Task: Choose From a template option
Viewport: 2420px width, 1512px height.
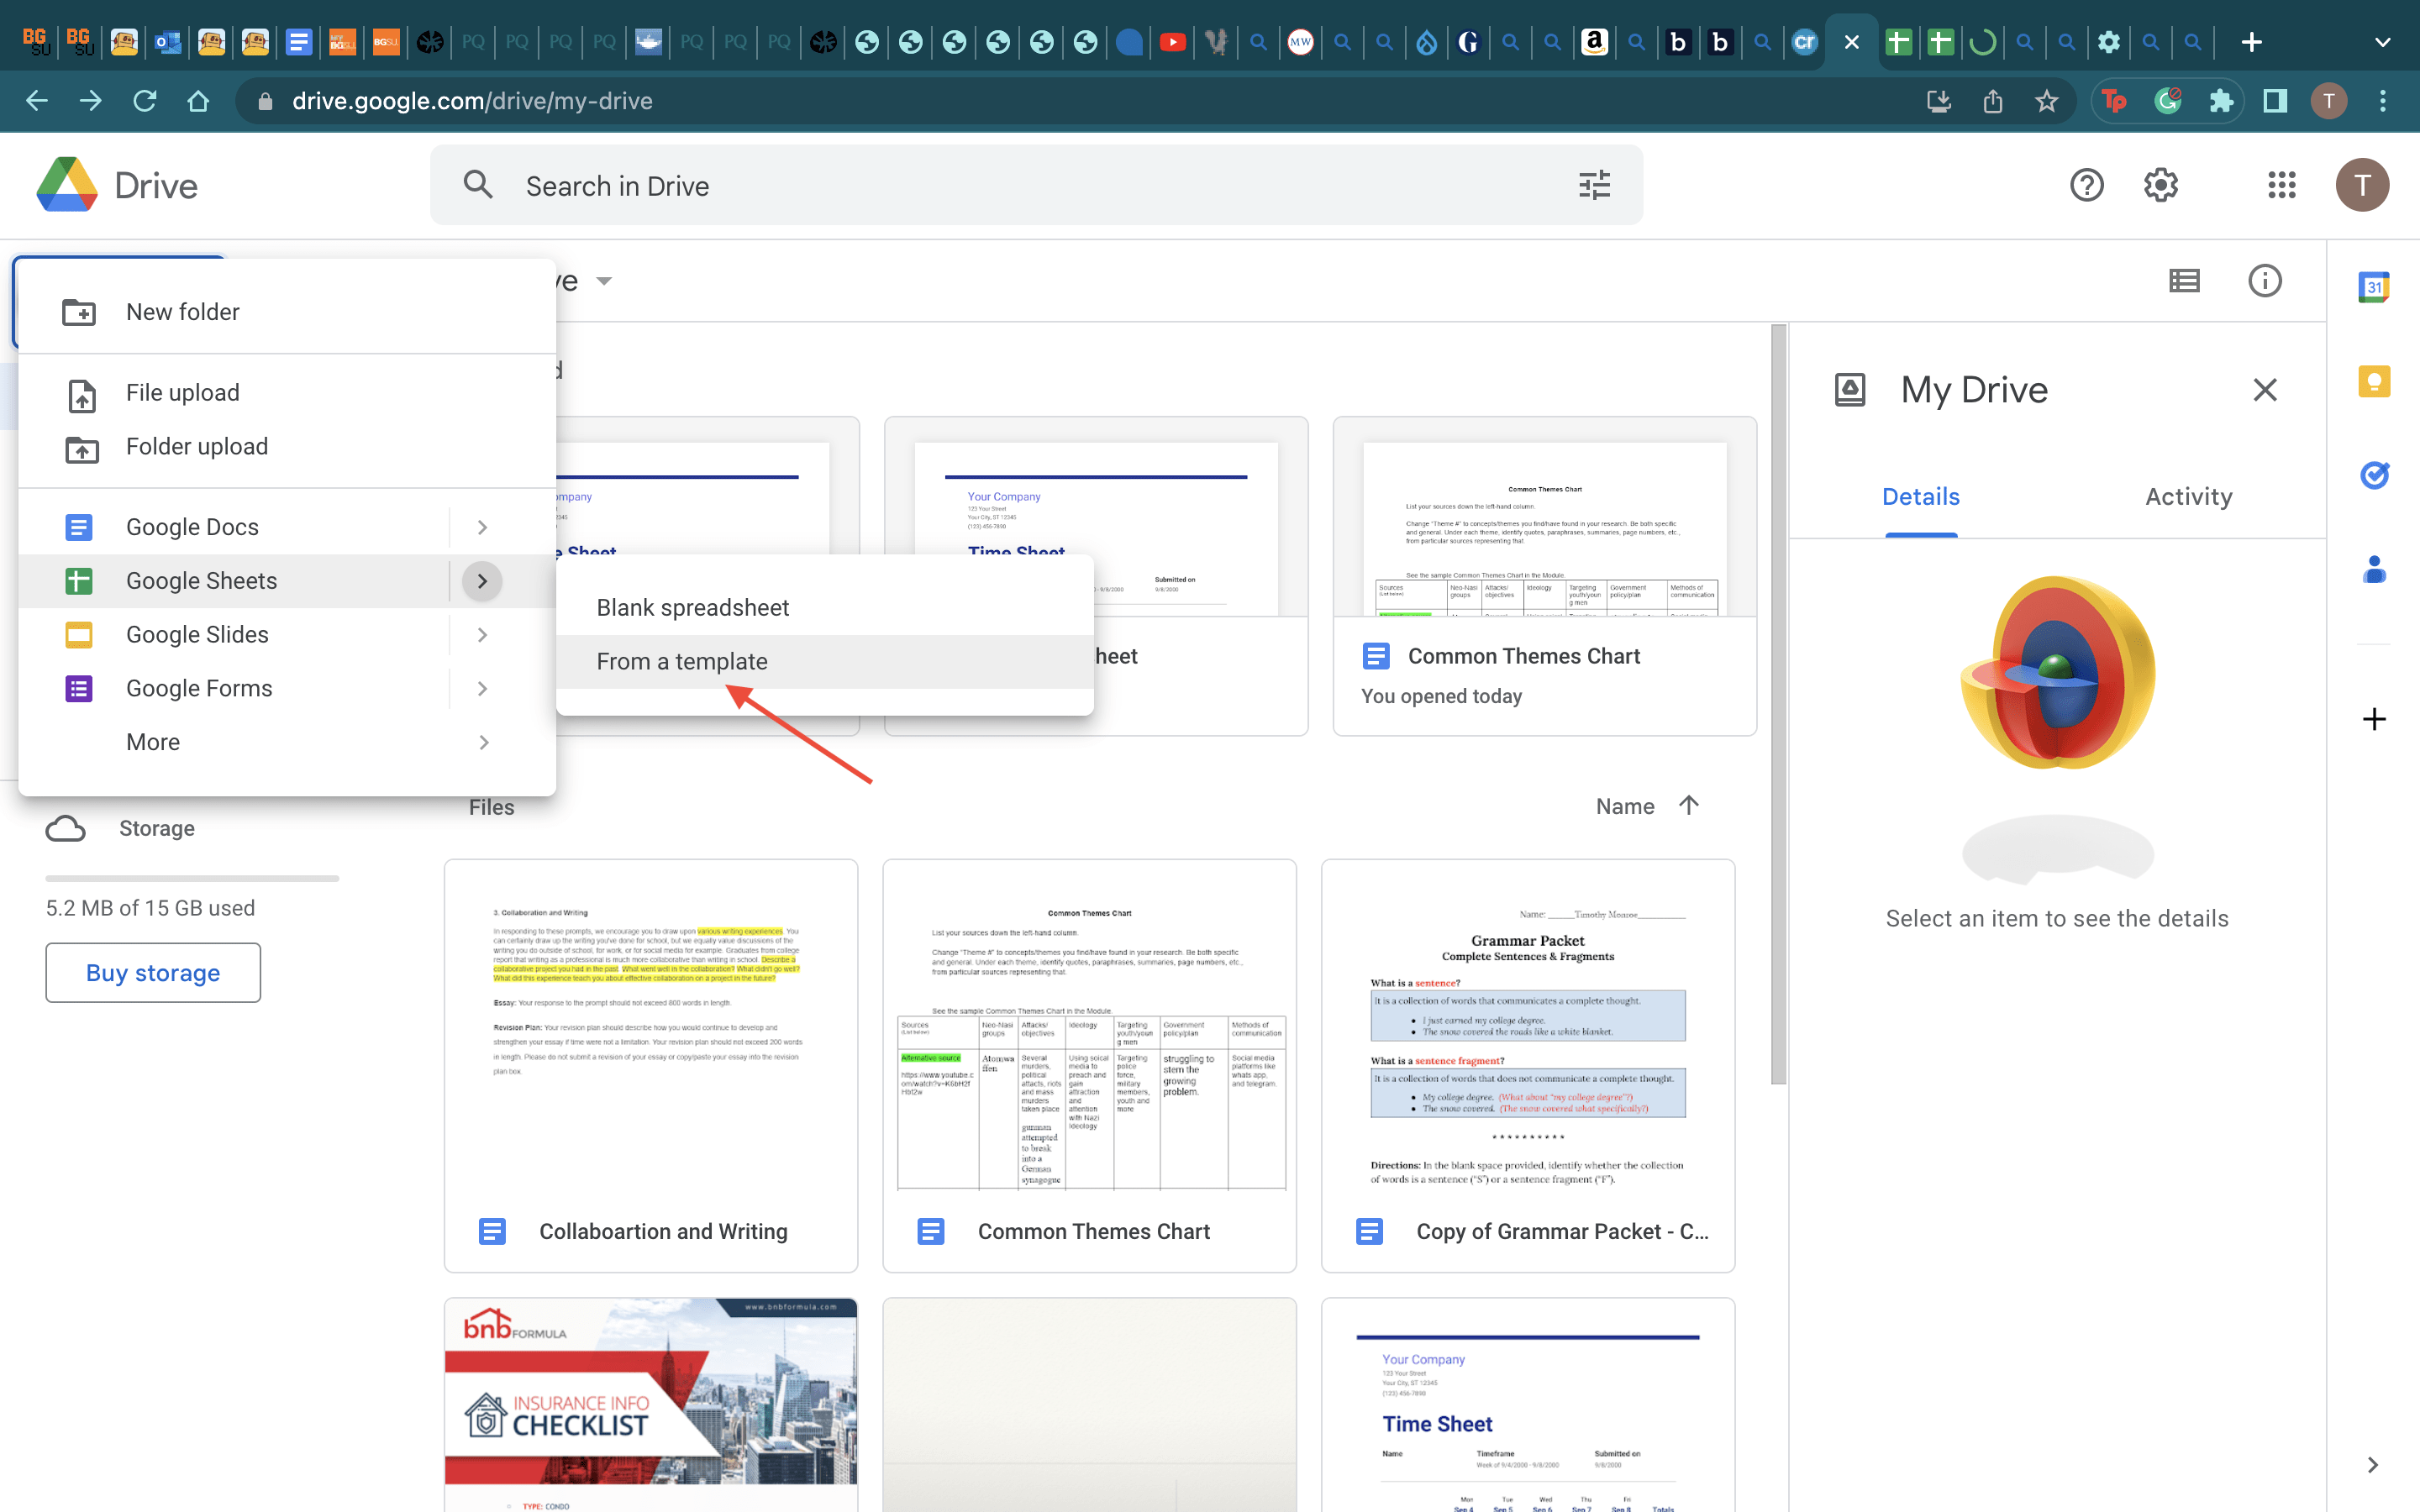Action: point(682,661)
